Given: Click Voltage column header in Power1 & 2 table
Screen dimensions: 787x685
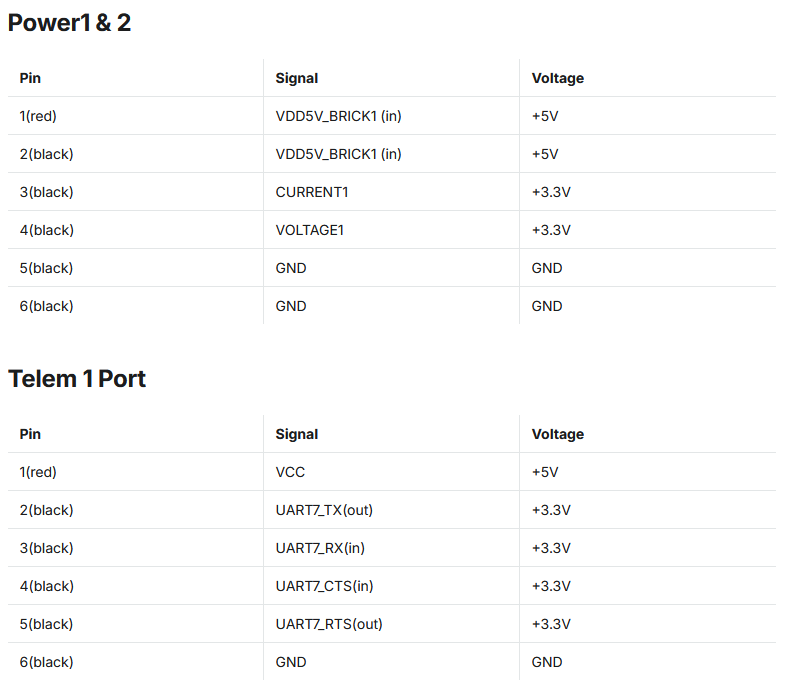Looking at the screenshot, I should click(x=558, y=78).
